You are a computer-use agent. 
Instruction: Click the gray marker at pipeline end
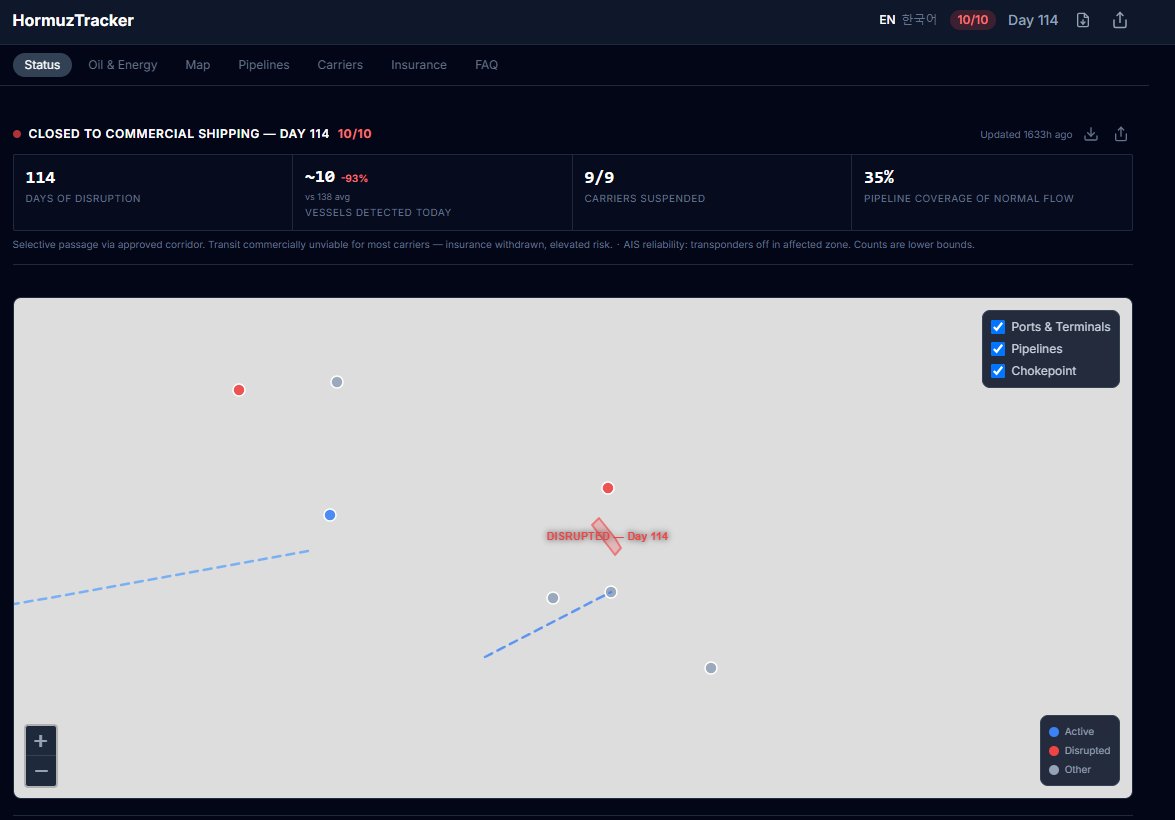point(611,592)
